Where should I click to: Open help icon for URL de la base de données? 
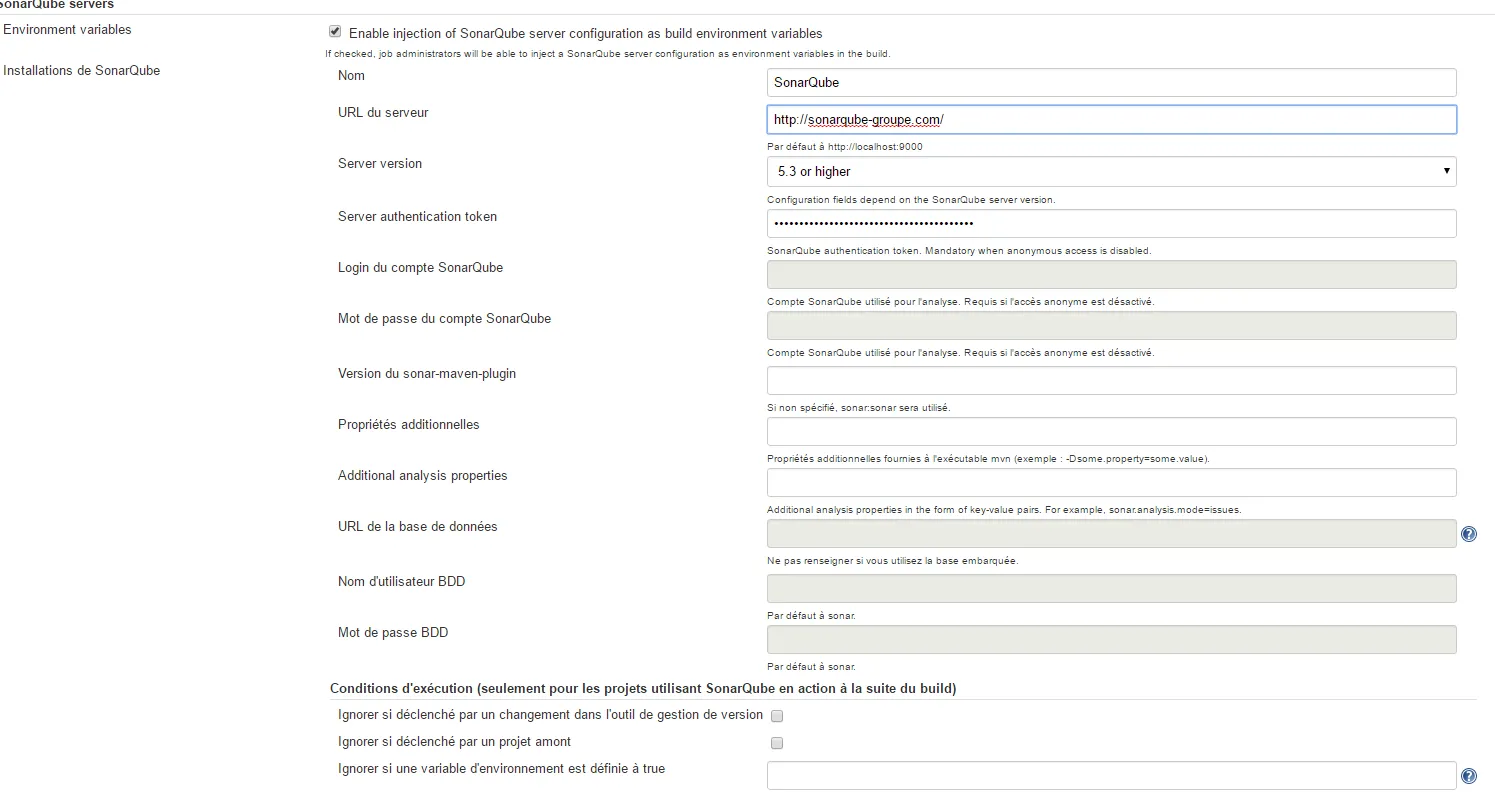click(x=1468, y=534)
